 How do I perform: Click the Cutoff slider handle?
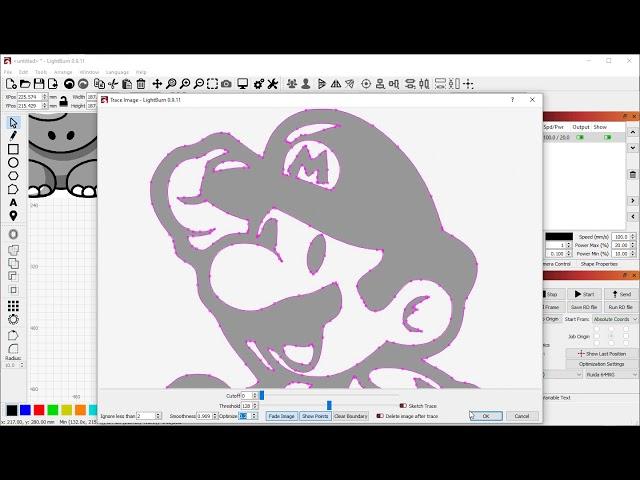pyautogui.click(x=262, y=395)
